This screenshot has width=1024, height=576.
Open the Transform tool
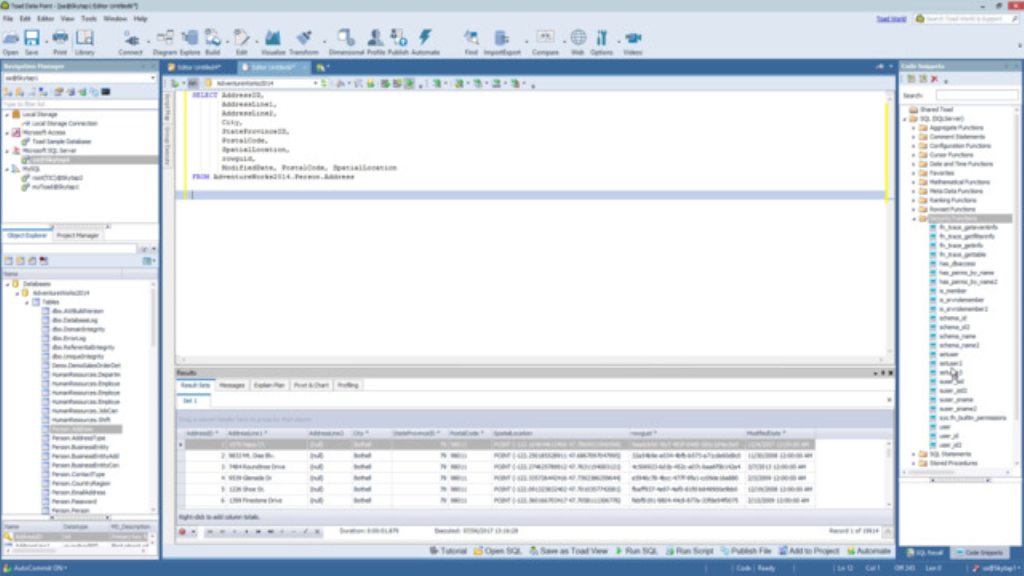[303, 39]
